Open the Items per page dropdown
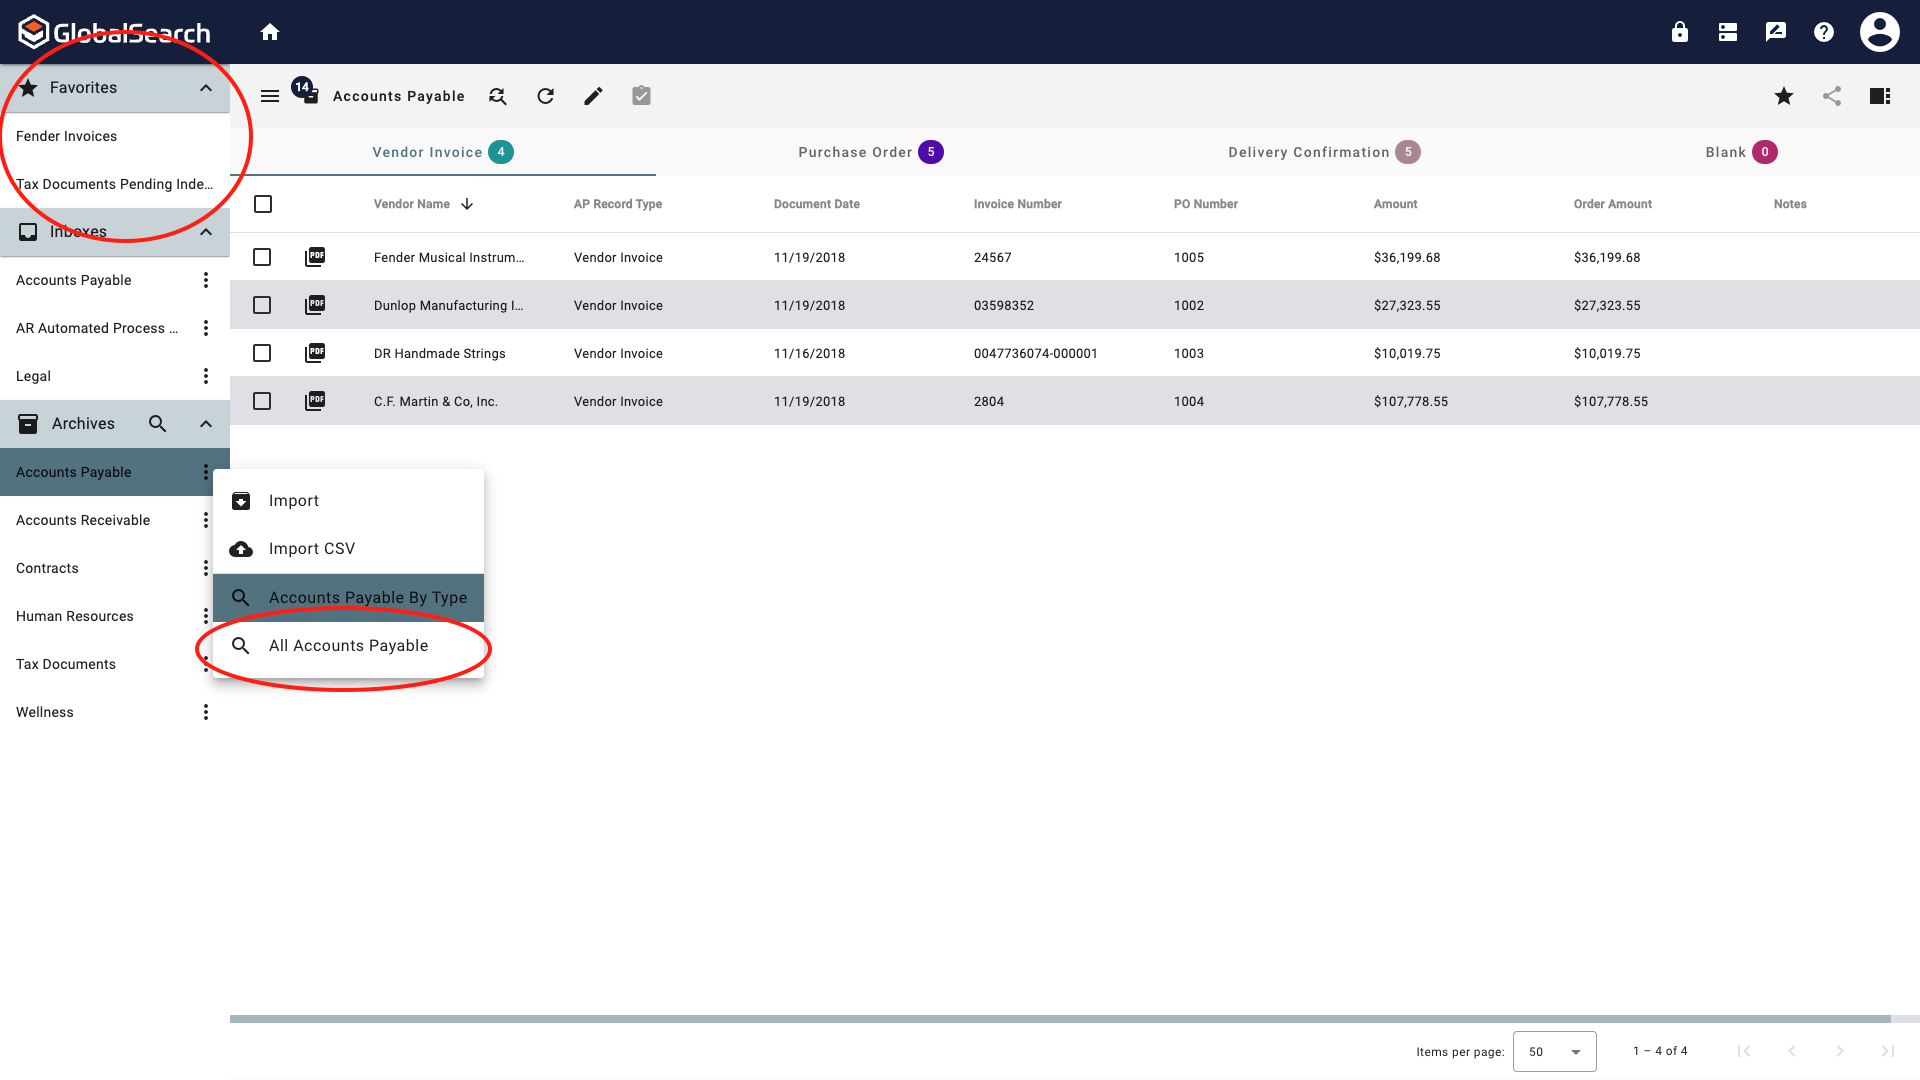Image resolution: width=1920 pixels, height=1080 pixels. pyautogui.click(x=1554, y=1051)
